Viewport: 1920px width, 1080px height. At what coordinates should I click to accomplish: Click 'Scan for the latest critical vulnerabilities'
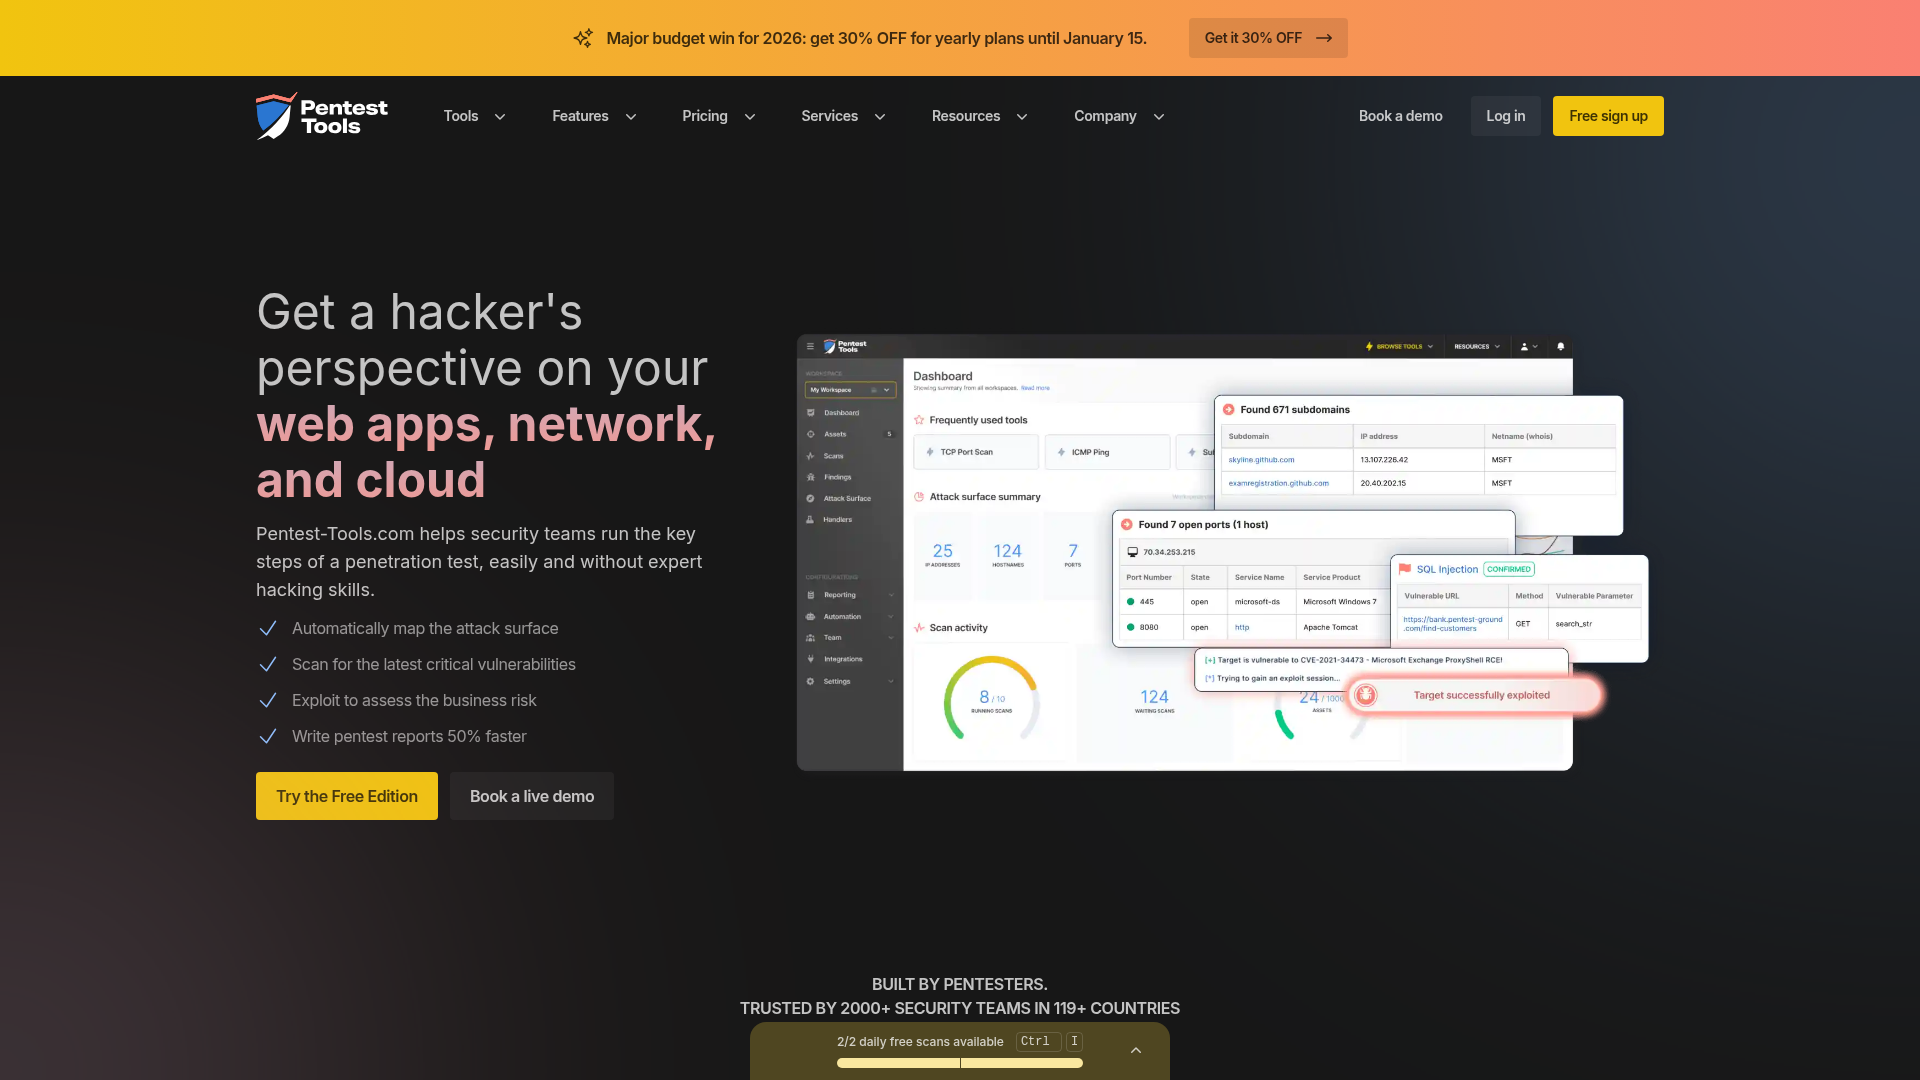434,664
